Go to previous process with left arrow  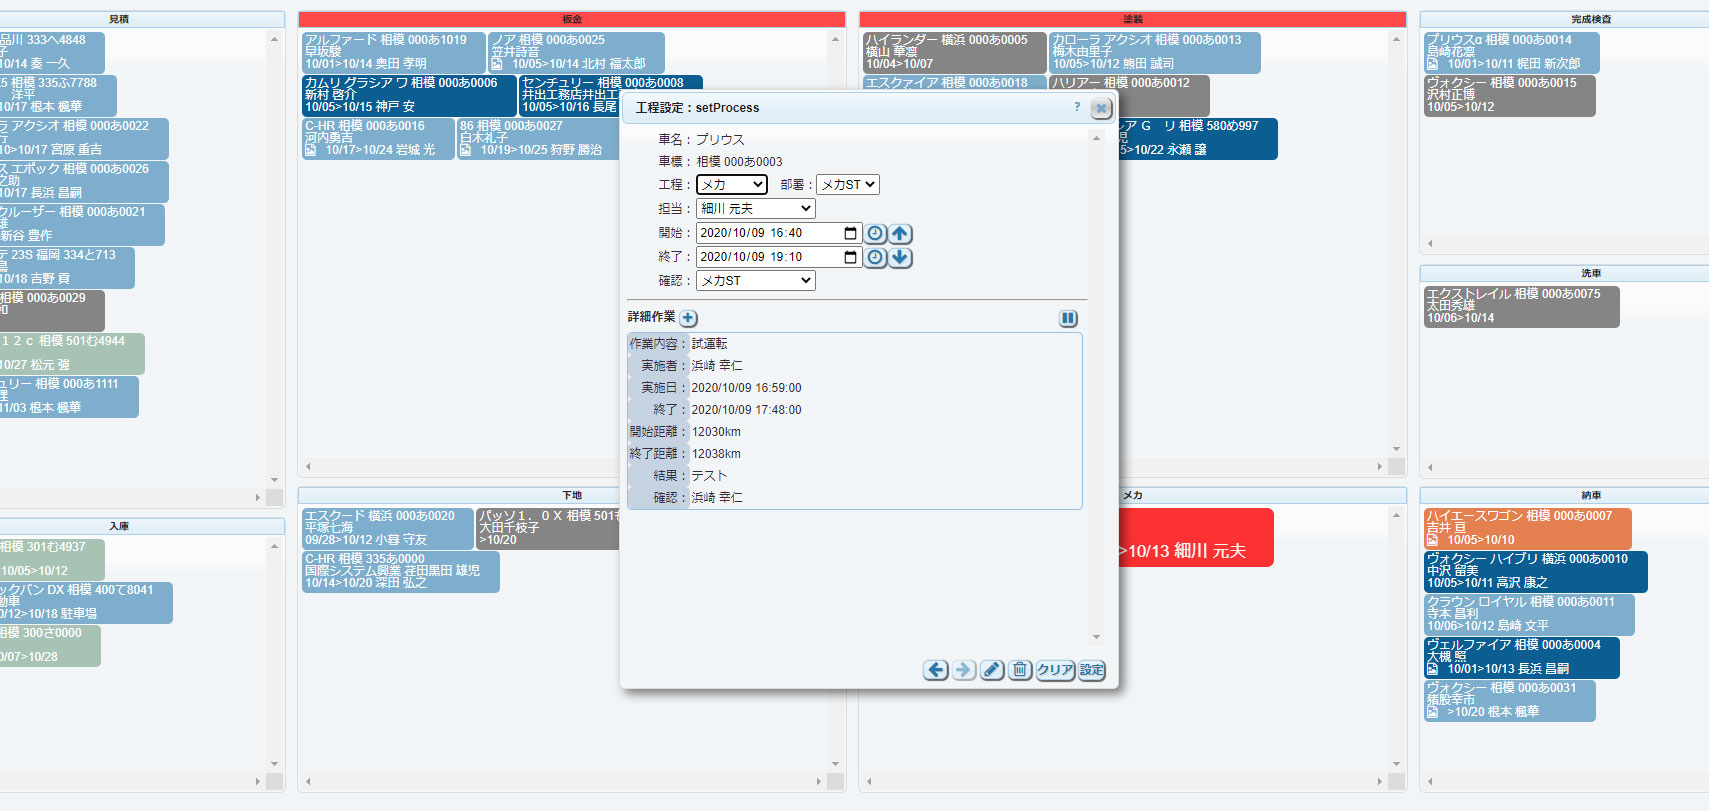pyautogui.click(x=935, y=670)
